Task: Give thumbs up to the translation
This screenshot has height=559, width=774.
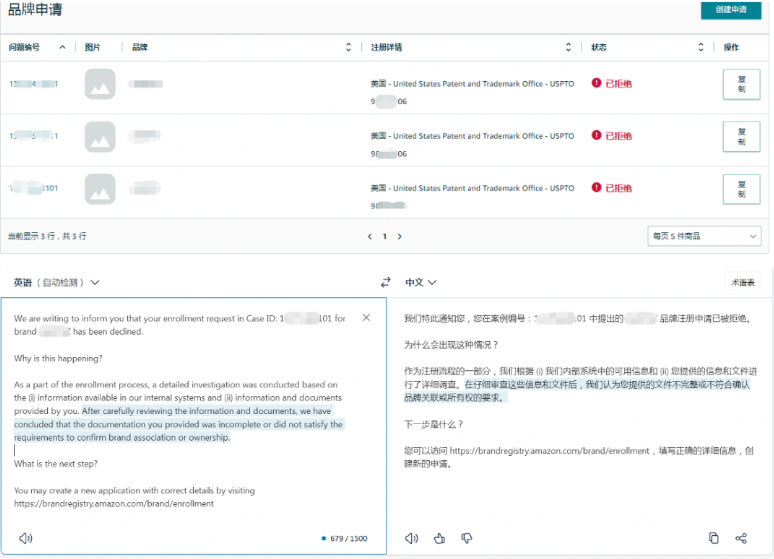Action: point(439,538)
